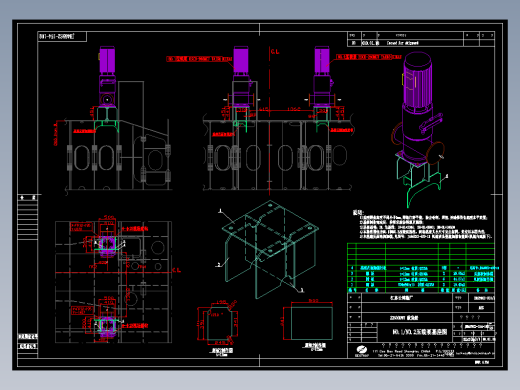Click the red callout label left of middle pump
520x390 pixels.
(x=199, y=59)
